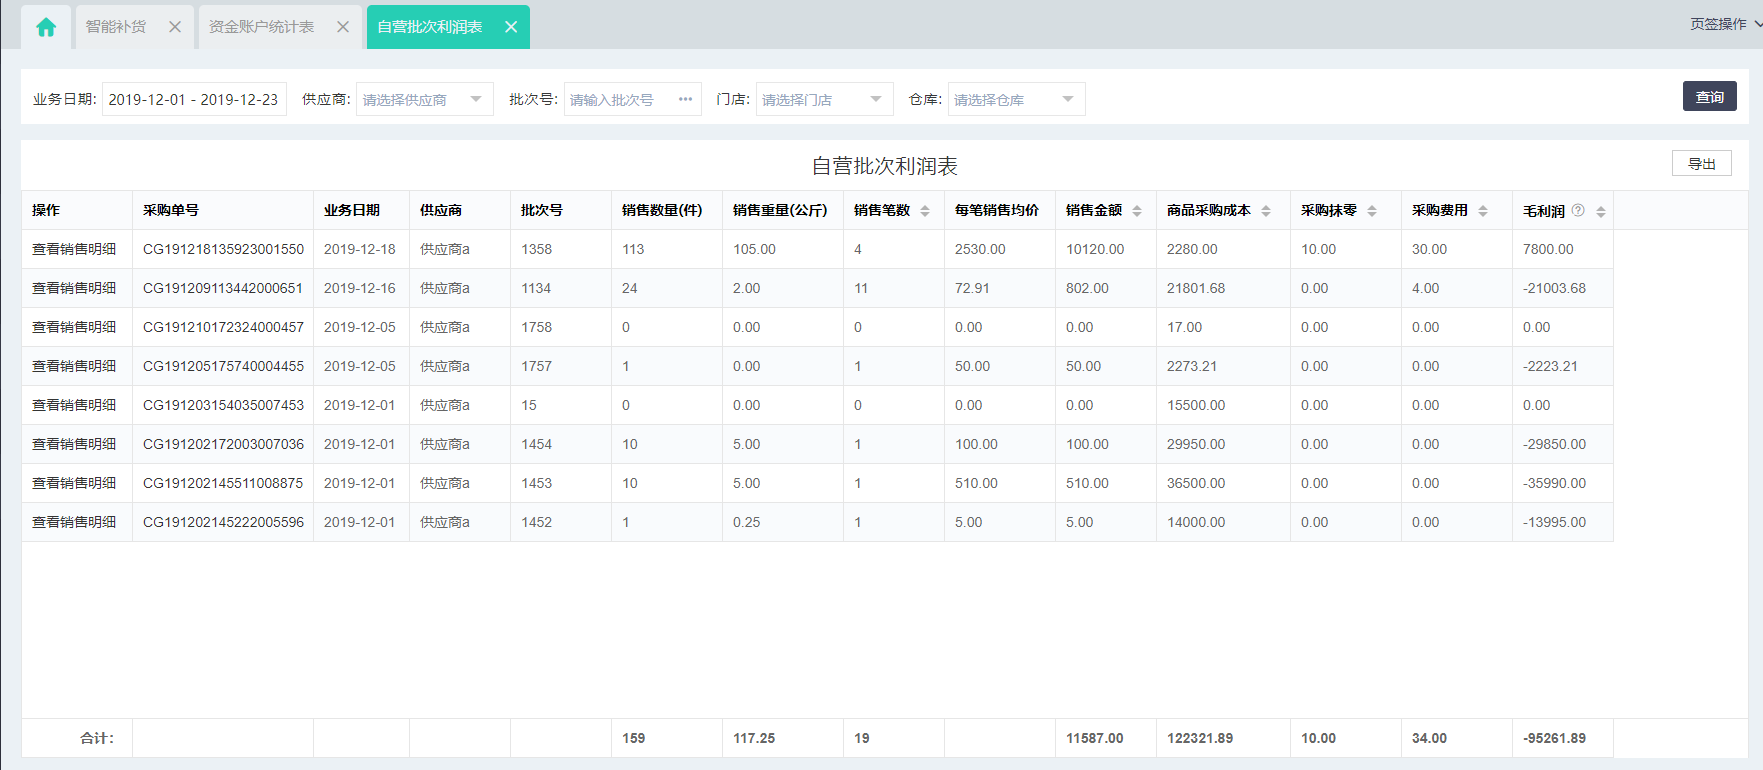The height and width of the screenshot is (770, 1763).
Task: Click the 采购单号 column header
Action: (171, 210)
